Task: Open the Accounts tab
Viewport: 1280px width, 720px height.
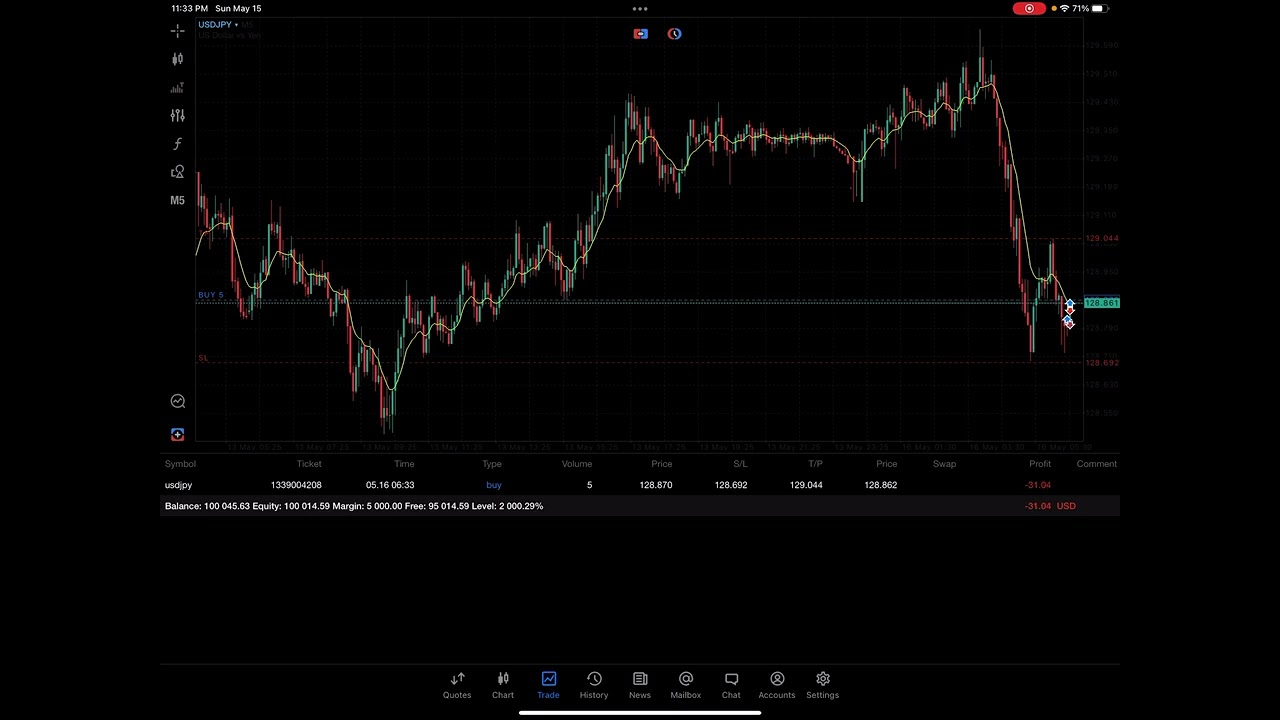Action: pyautogui.click(x=777, y=685)
